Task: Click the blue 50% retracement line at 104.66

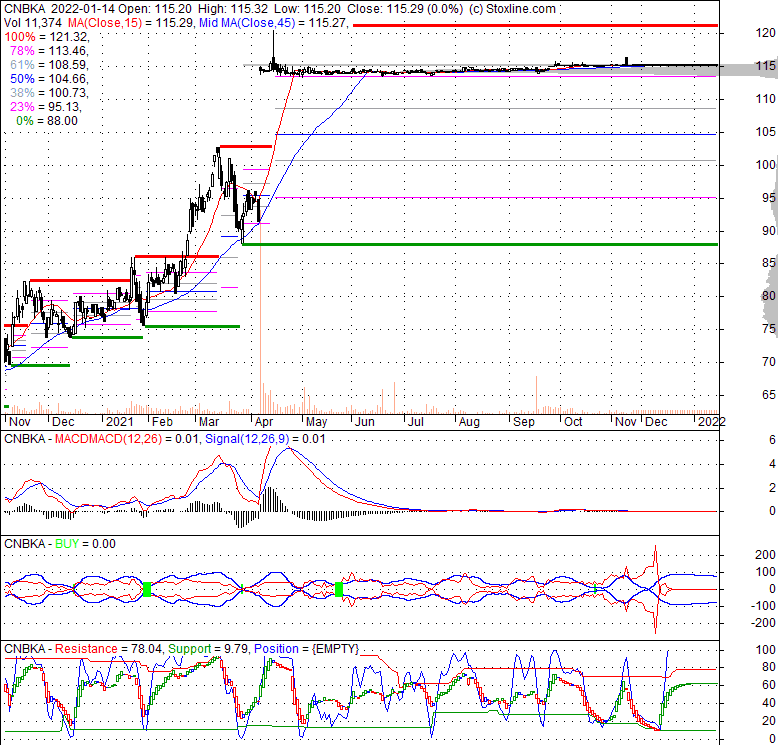Action: point(496,134)
